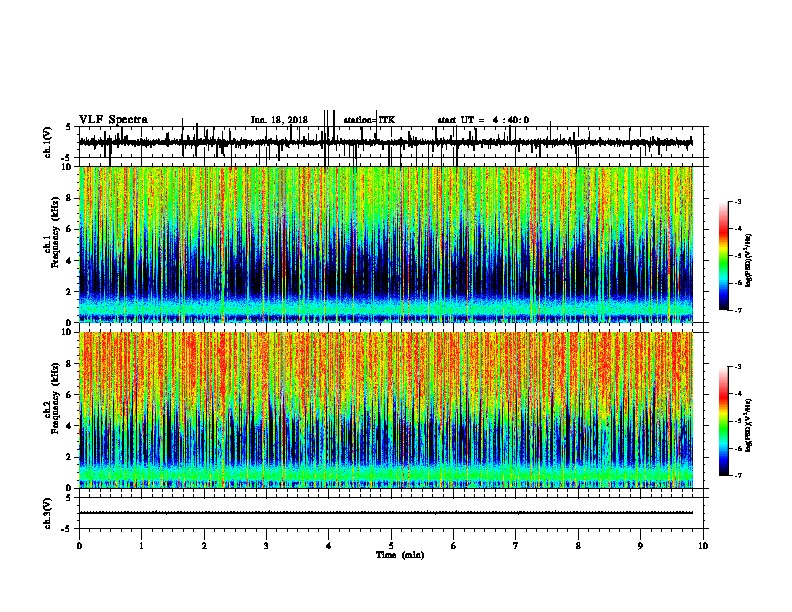
Task: Click the ch.2 spectrogram color bar
Action: [x=724, y=421]
